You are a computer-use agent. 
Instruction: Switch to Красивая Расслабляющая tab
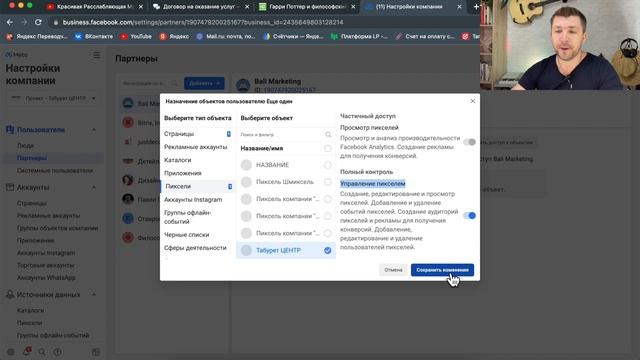pos(95,7)
